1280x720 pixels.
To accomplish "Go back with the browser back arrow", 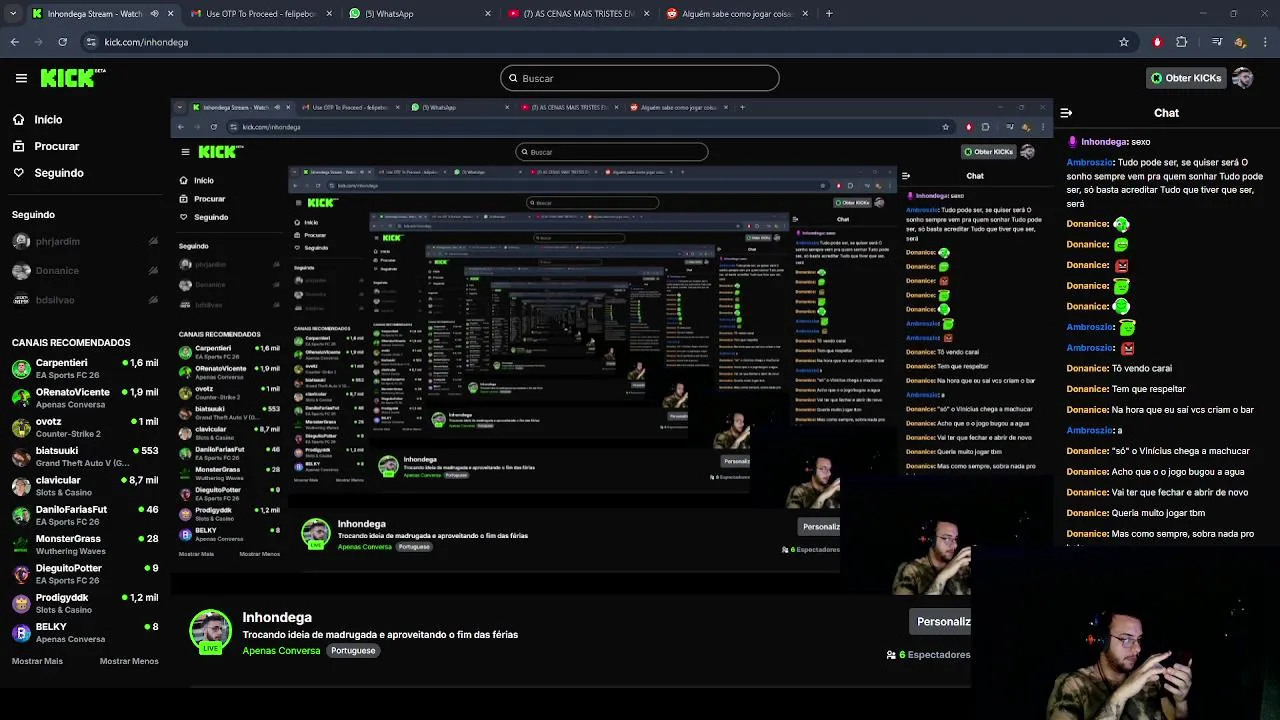I will click(x=15, y=42).
